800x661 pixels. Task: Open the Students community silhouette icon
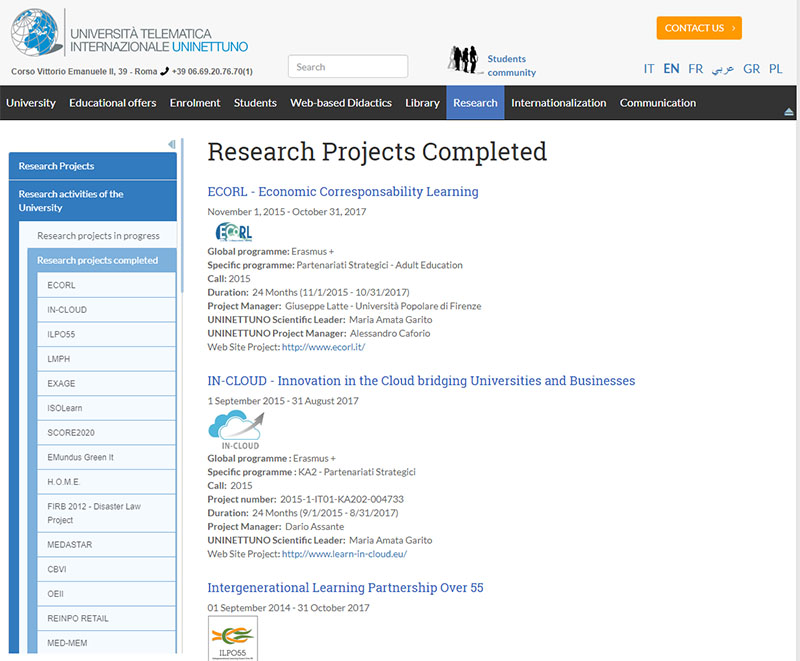pyautogui.click(x=463, y=60)
